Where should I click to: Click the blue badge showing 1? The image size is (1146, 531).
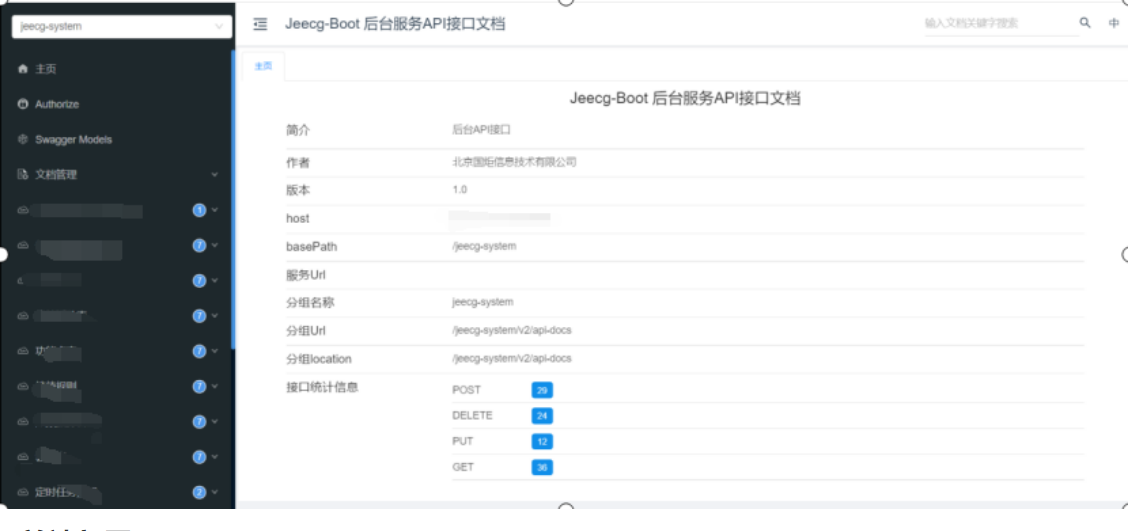(x=199, y=210)
